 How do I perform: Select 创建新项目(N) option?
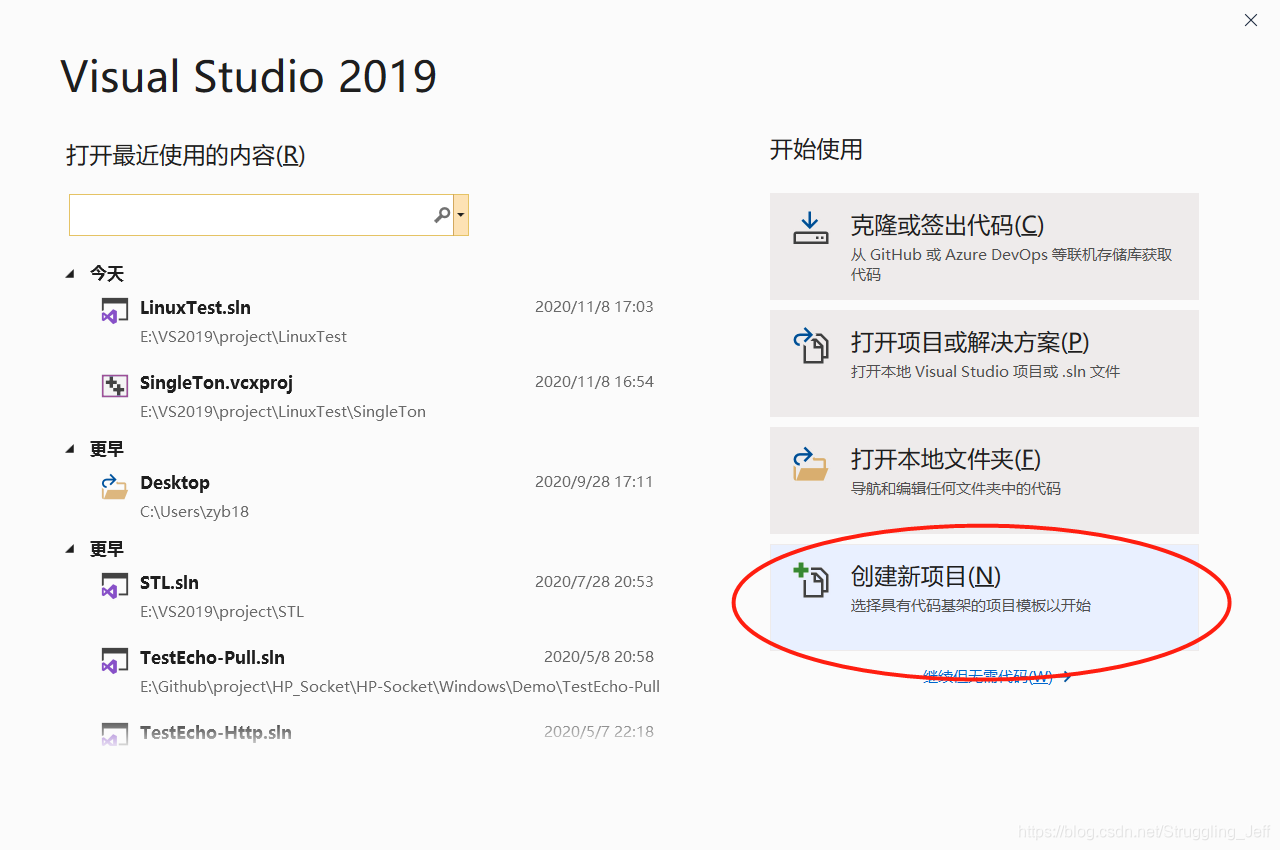tap(984, 598)
